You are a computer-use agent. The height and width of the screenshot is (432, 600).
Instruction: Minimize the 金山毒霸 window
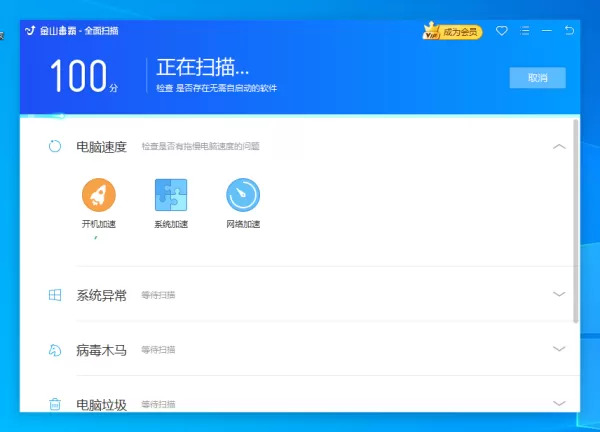(x=547, y=30)
